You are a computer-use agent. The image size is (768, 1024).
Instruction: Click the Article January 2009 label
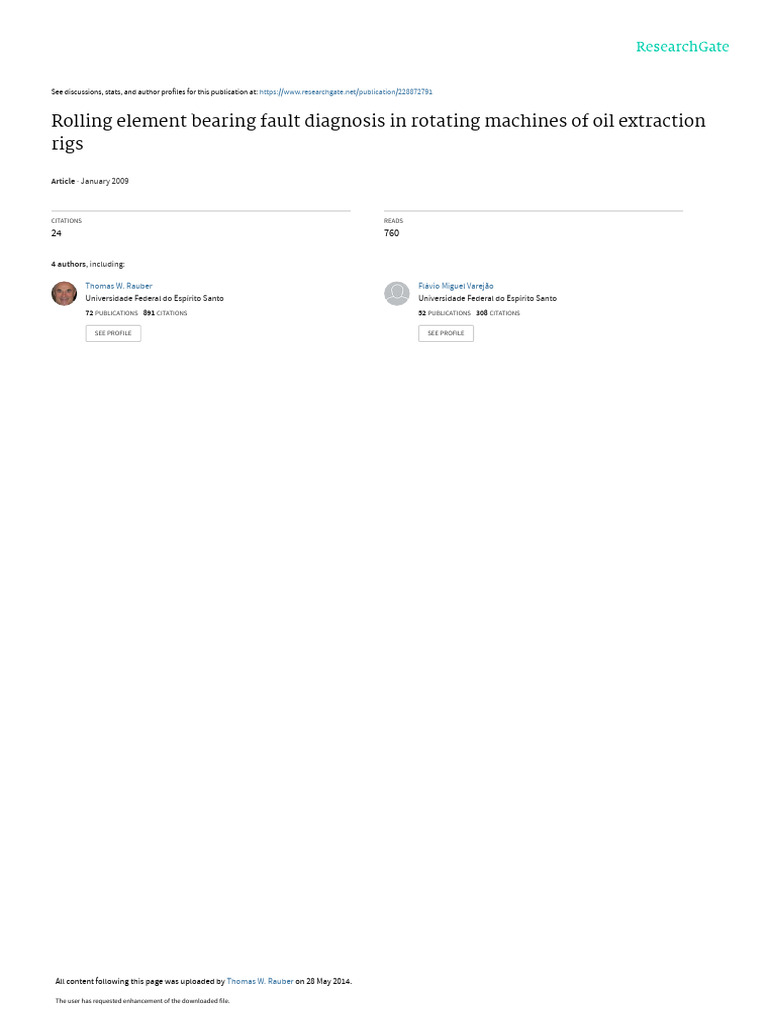[90, 181]
